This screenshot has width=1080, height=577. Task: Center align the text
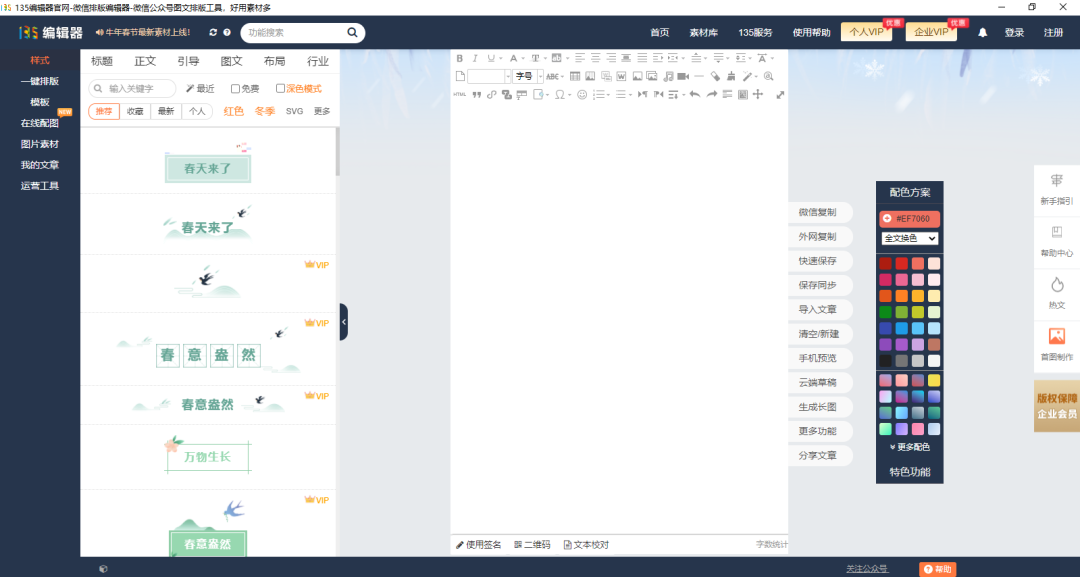(x=595, y=58)
